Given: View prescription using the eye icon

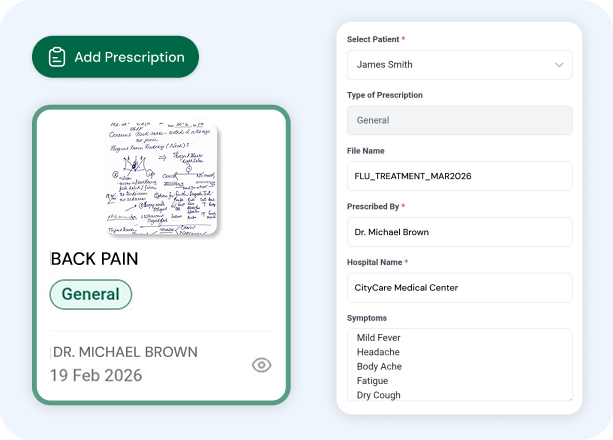Looking at the screenshot, I should 262,365.
